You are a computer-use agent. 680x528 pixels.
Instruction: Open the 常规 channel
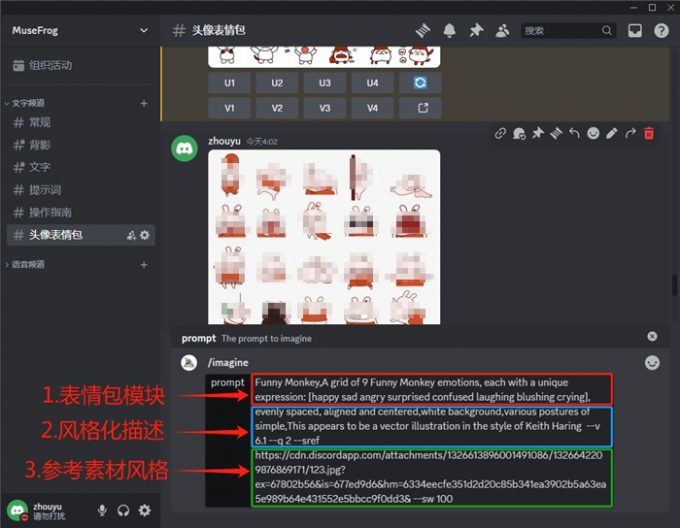(81, 123)
